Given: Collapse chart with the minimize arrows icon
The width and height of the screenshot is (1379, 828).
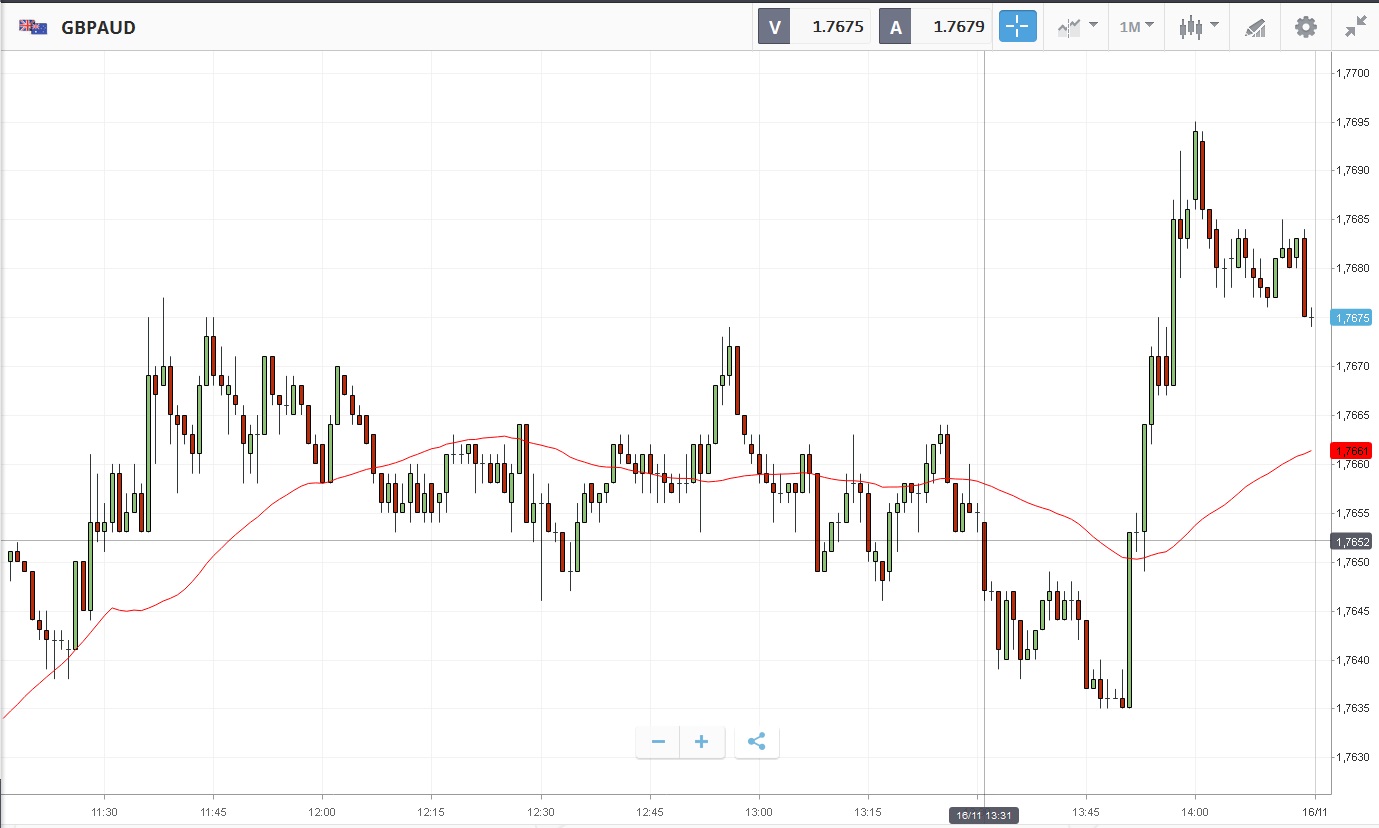Looking at the screenshot, I should [x=1355, y=27].
